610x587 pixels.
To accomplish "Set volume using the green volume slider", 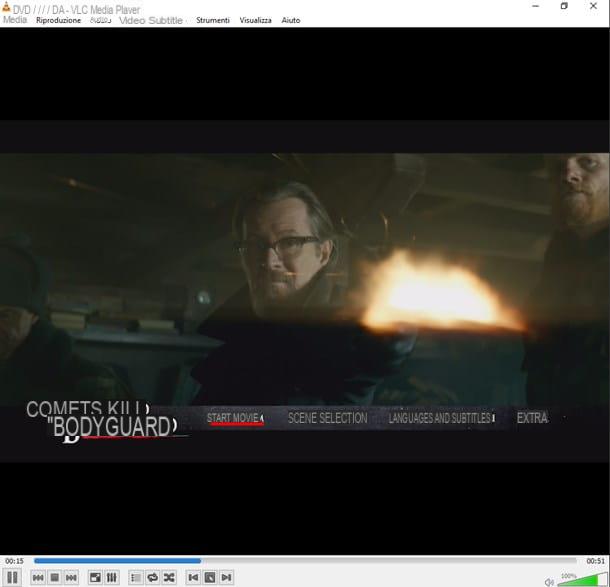I will pyautogui.click(x=582, y=579).
